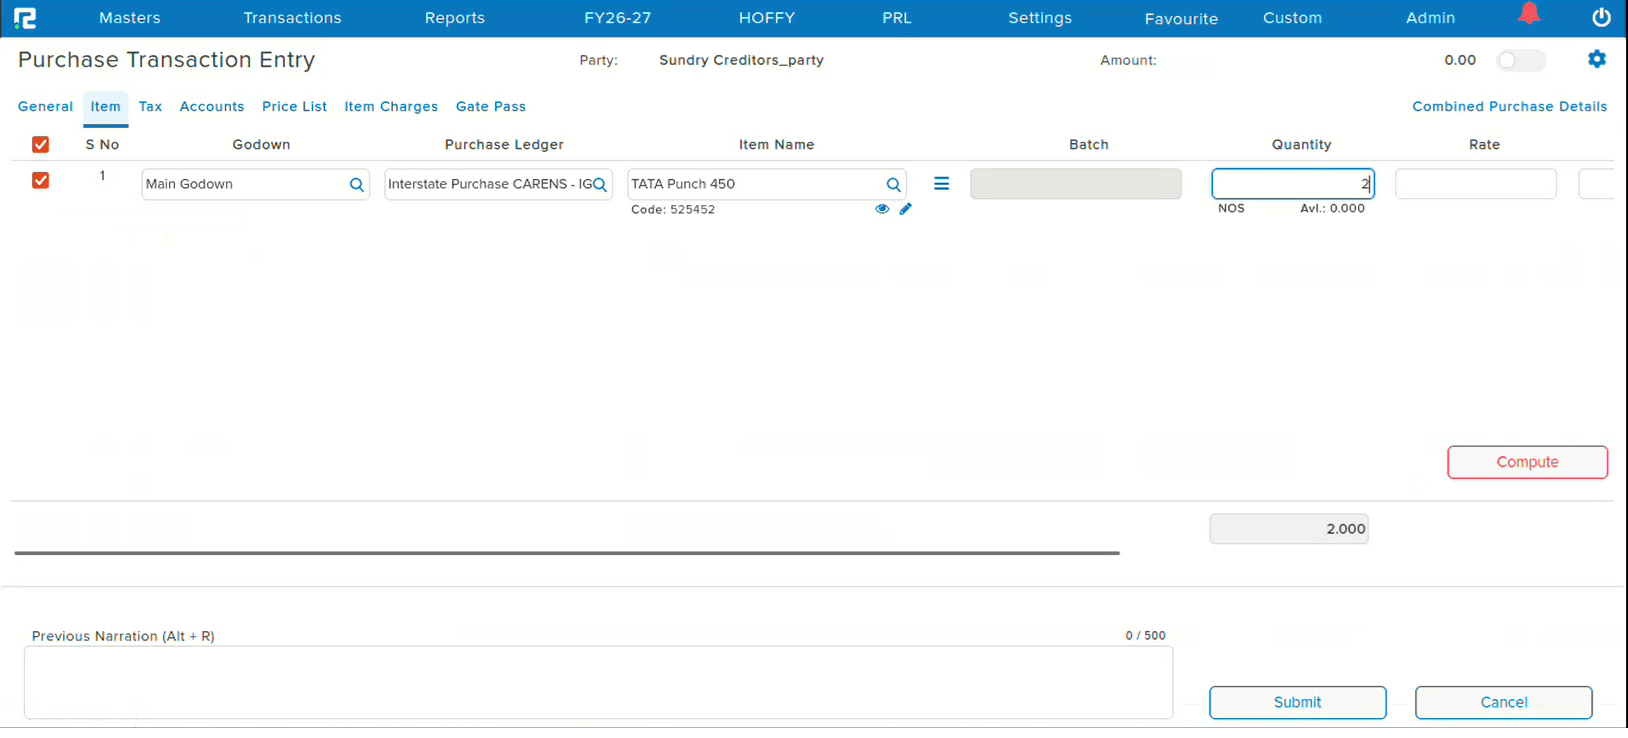Click the Godown search magnifier icon

coord(357,185)
